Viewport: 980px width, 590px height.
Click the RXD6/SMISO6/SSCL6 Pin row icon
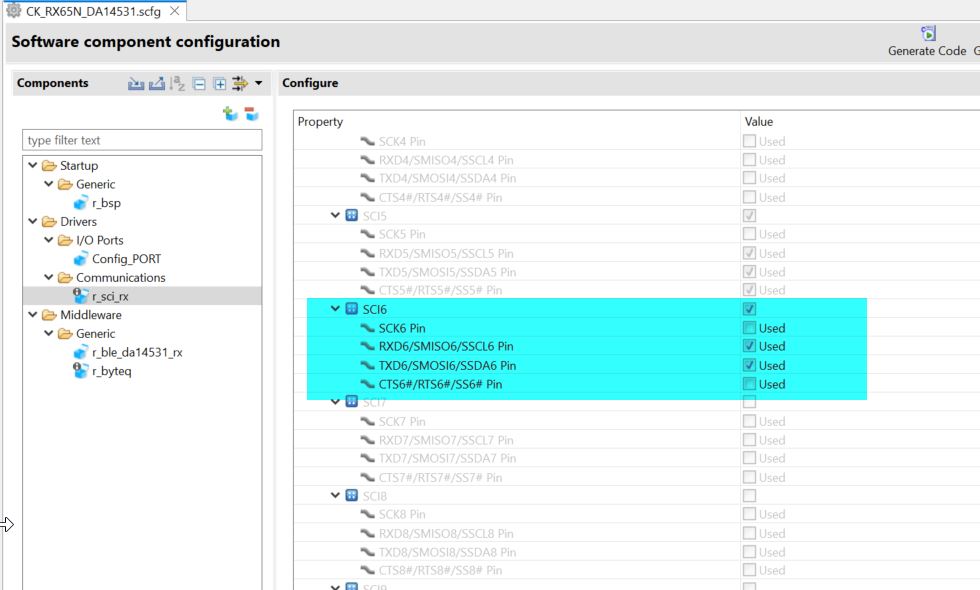368,346
